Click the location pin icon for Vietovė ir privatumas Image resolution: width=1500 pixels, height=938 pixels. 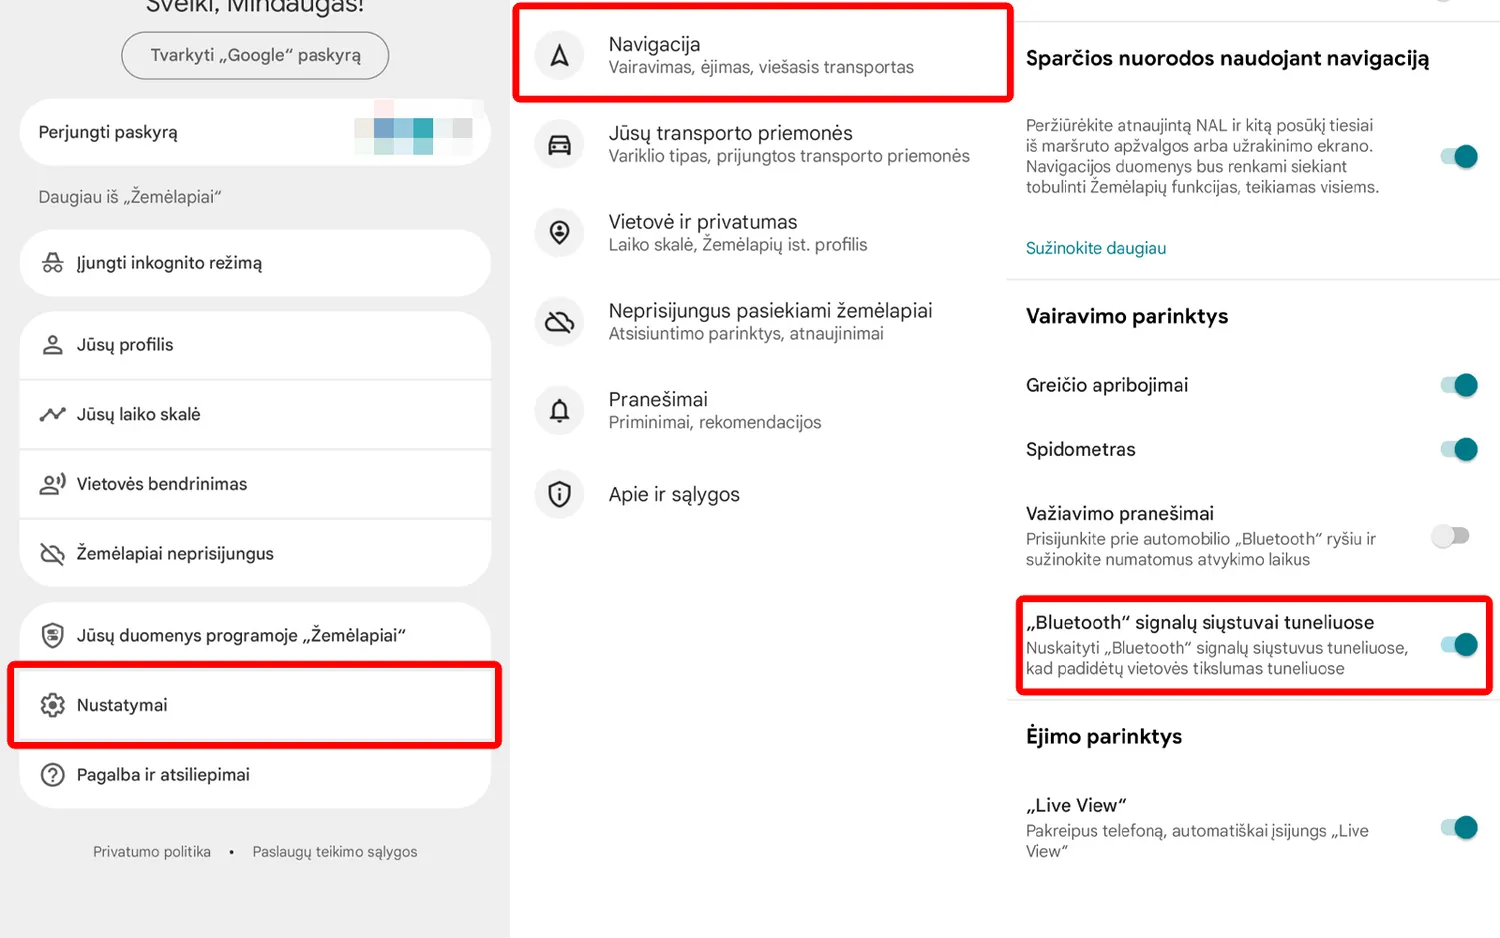coord(559,233)
